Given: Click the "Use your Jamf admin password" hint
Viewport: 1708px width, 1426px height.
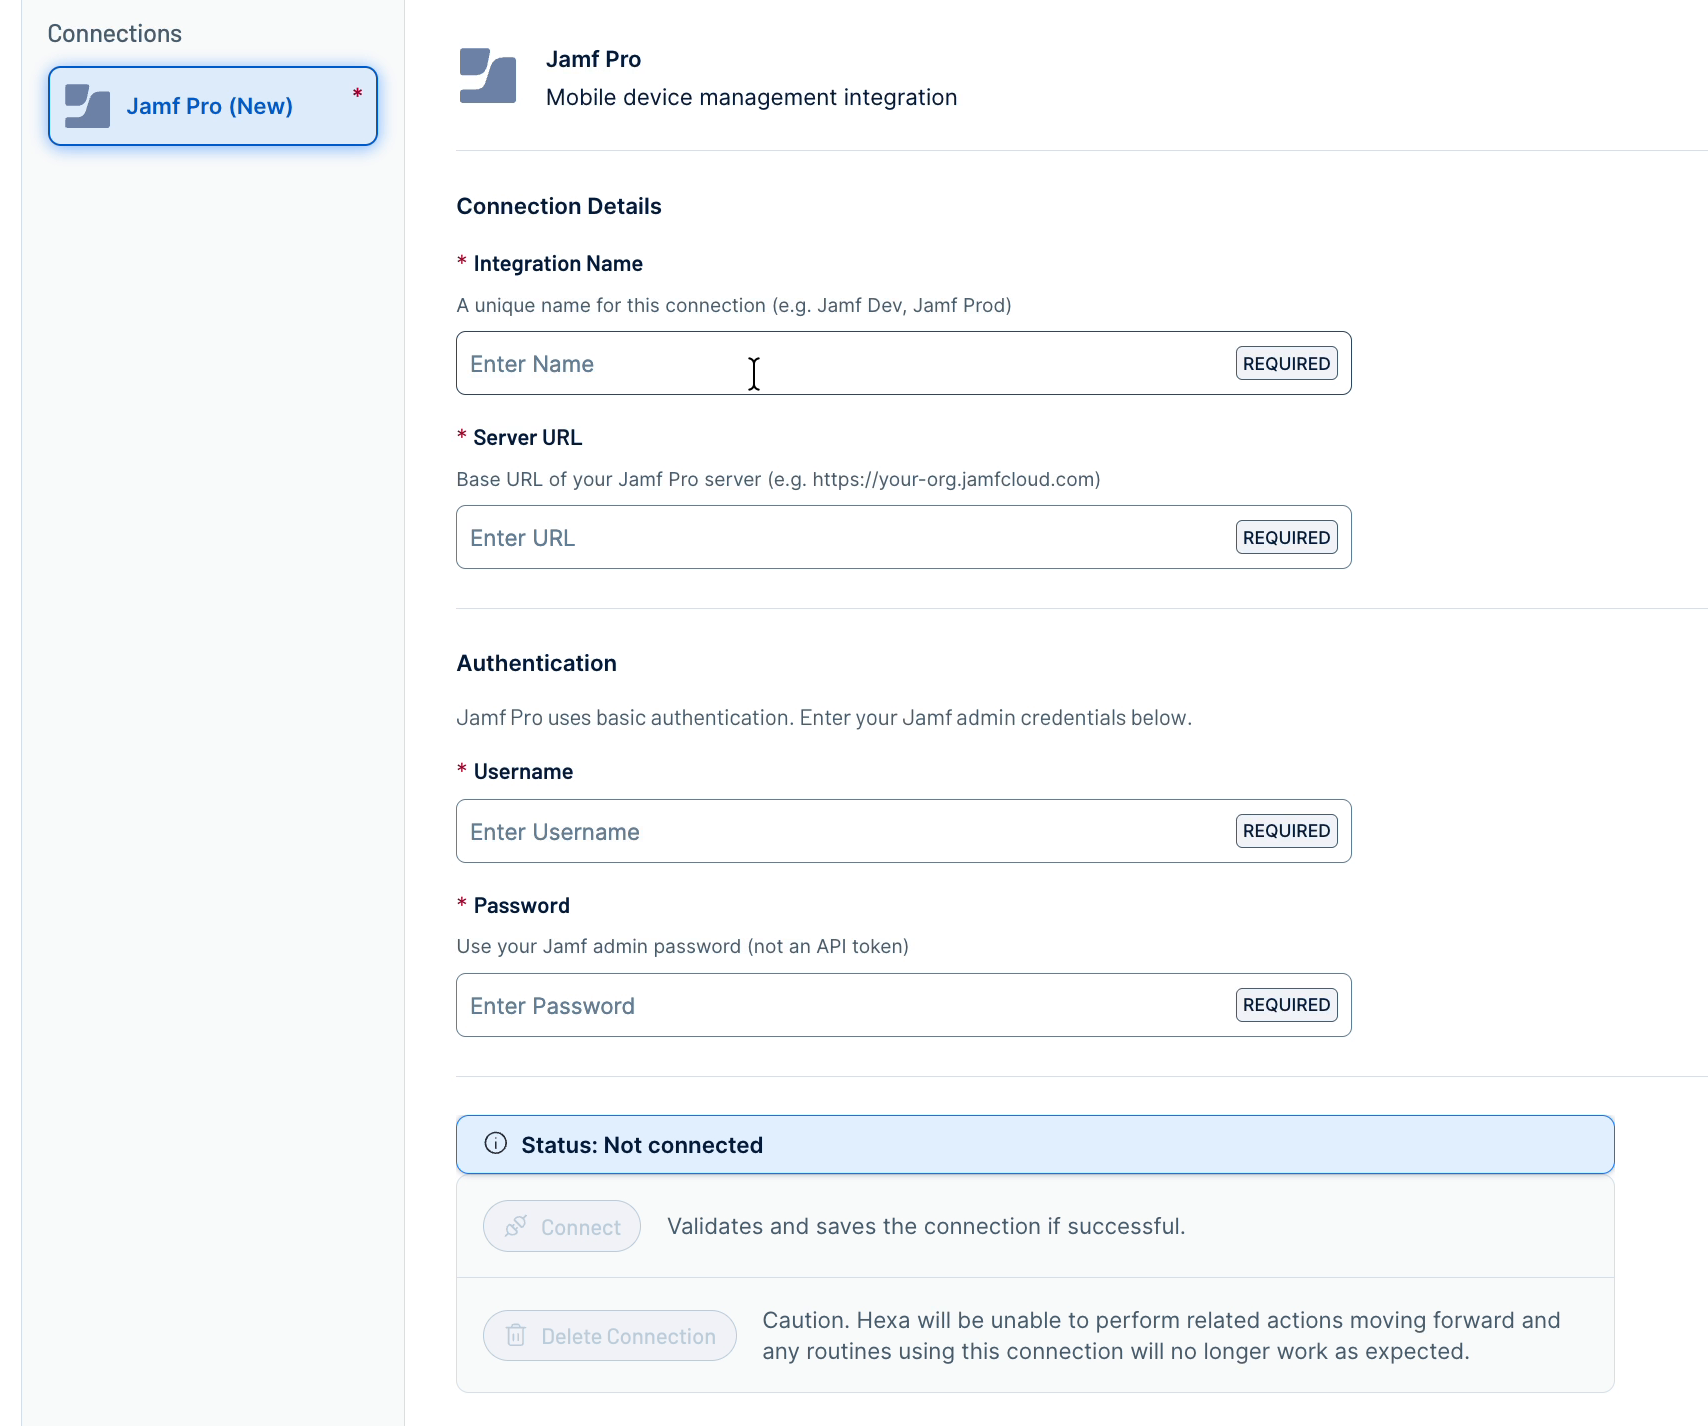Looking at the screenshot, I should [x=683, y=946].
